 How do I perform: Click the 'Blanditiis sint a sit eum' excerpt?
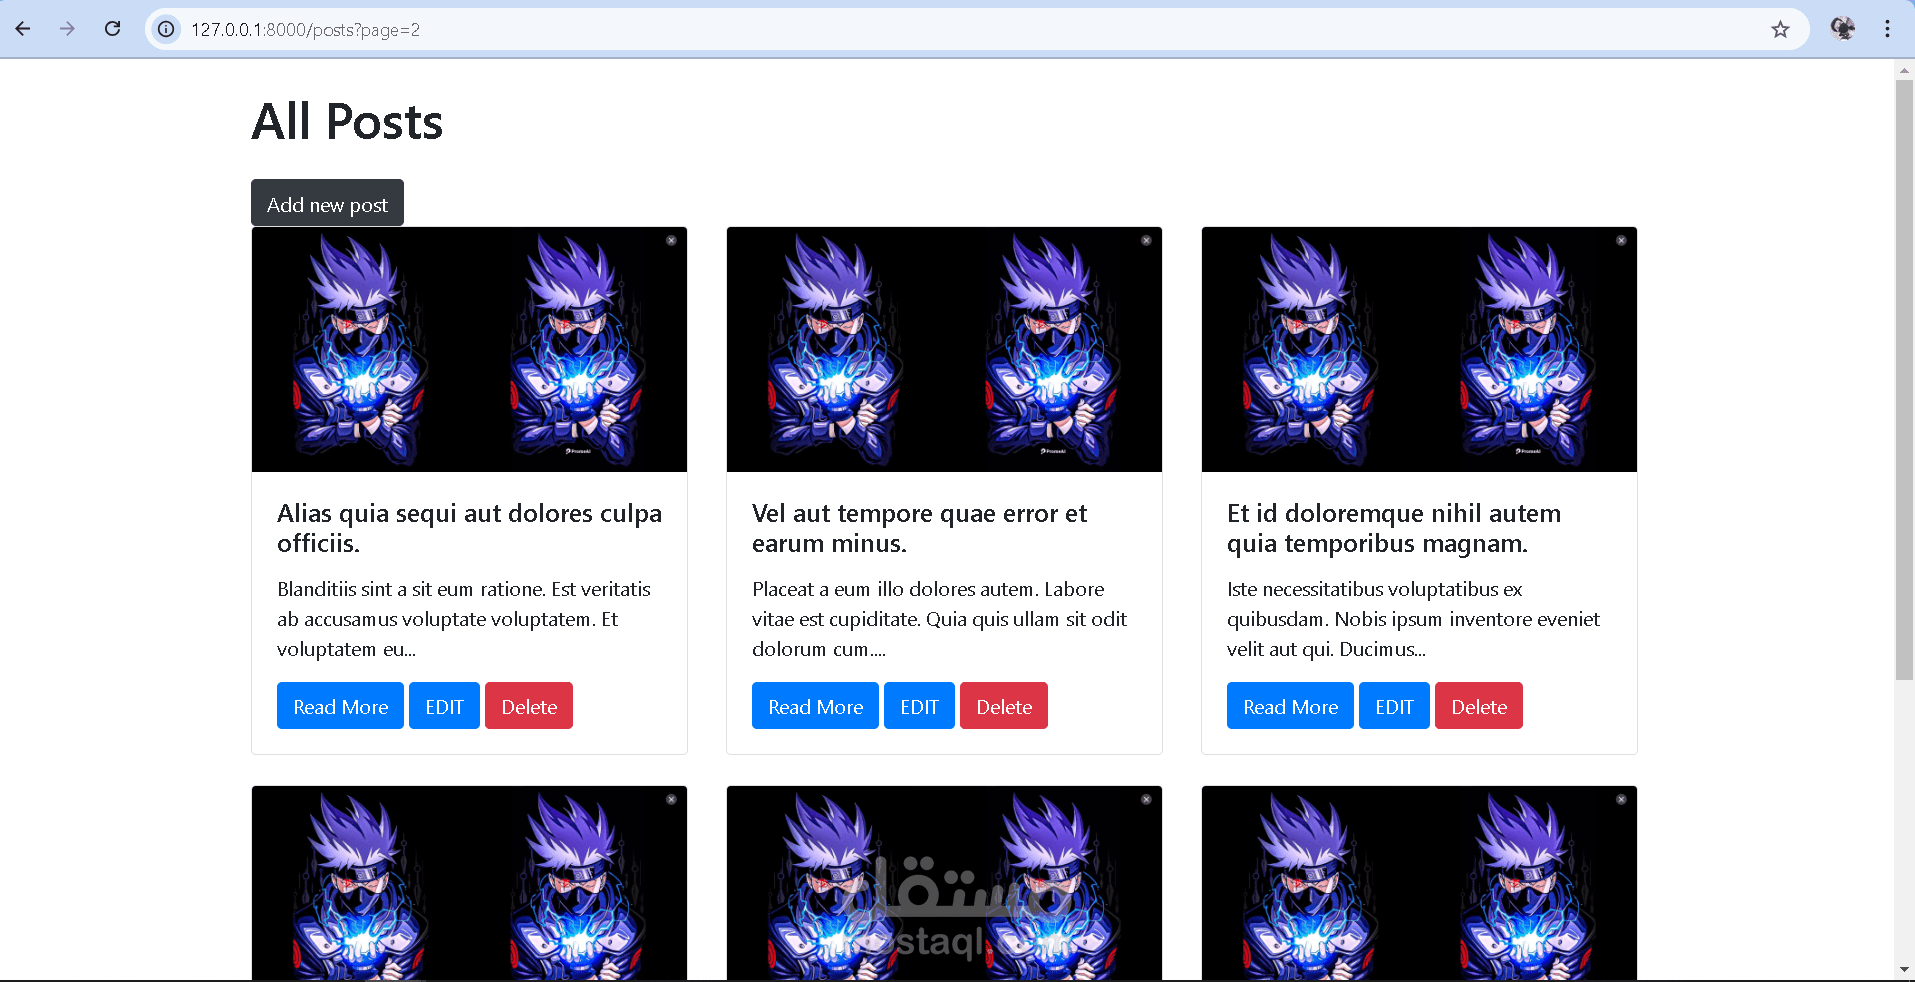[x=464, y=619]
